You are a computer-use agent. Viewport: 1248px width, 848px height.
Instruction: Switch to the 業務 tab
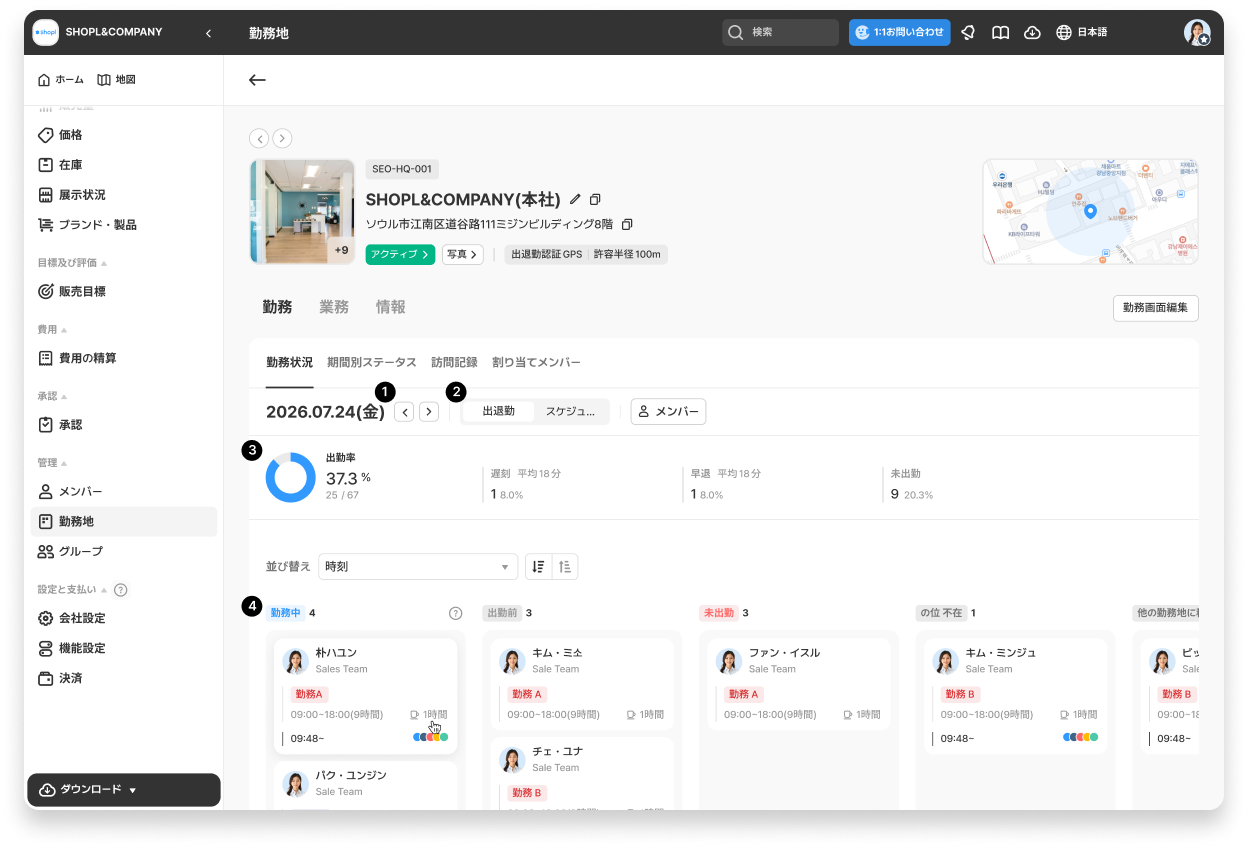(334, 307)
